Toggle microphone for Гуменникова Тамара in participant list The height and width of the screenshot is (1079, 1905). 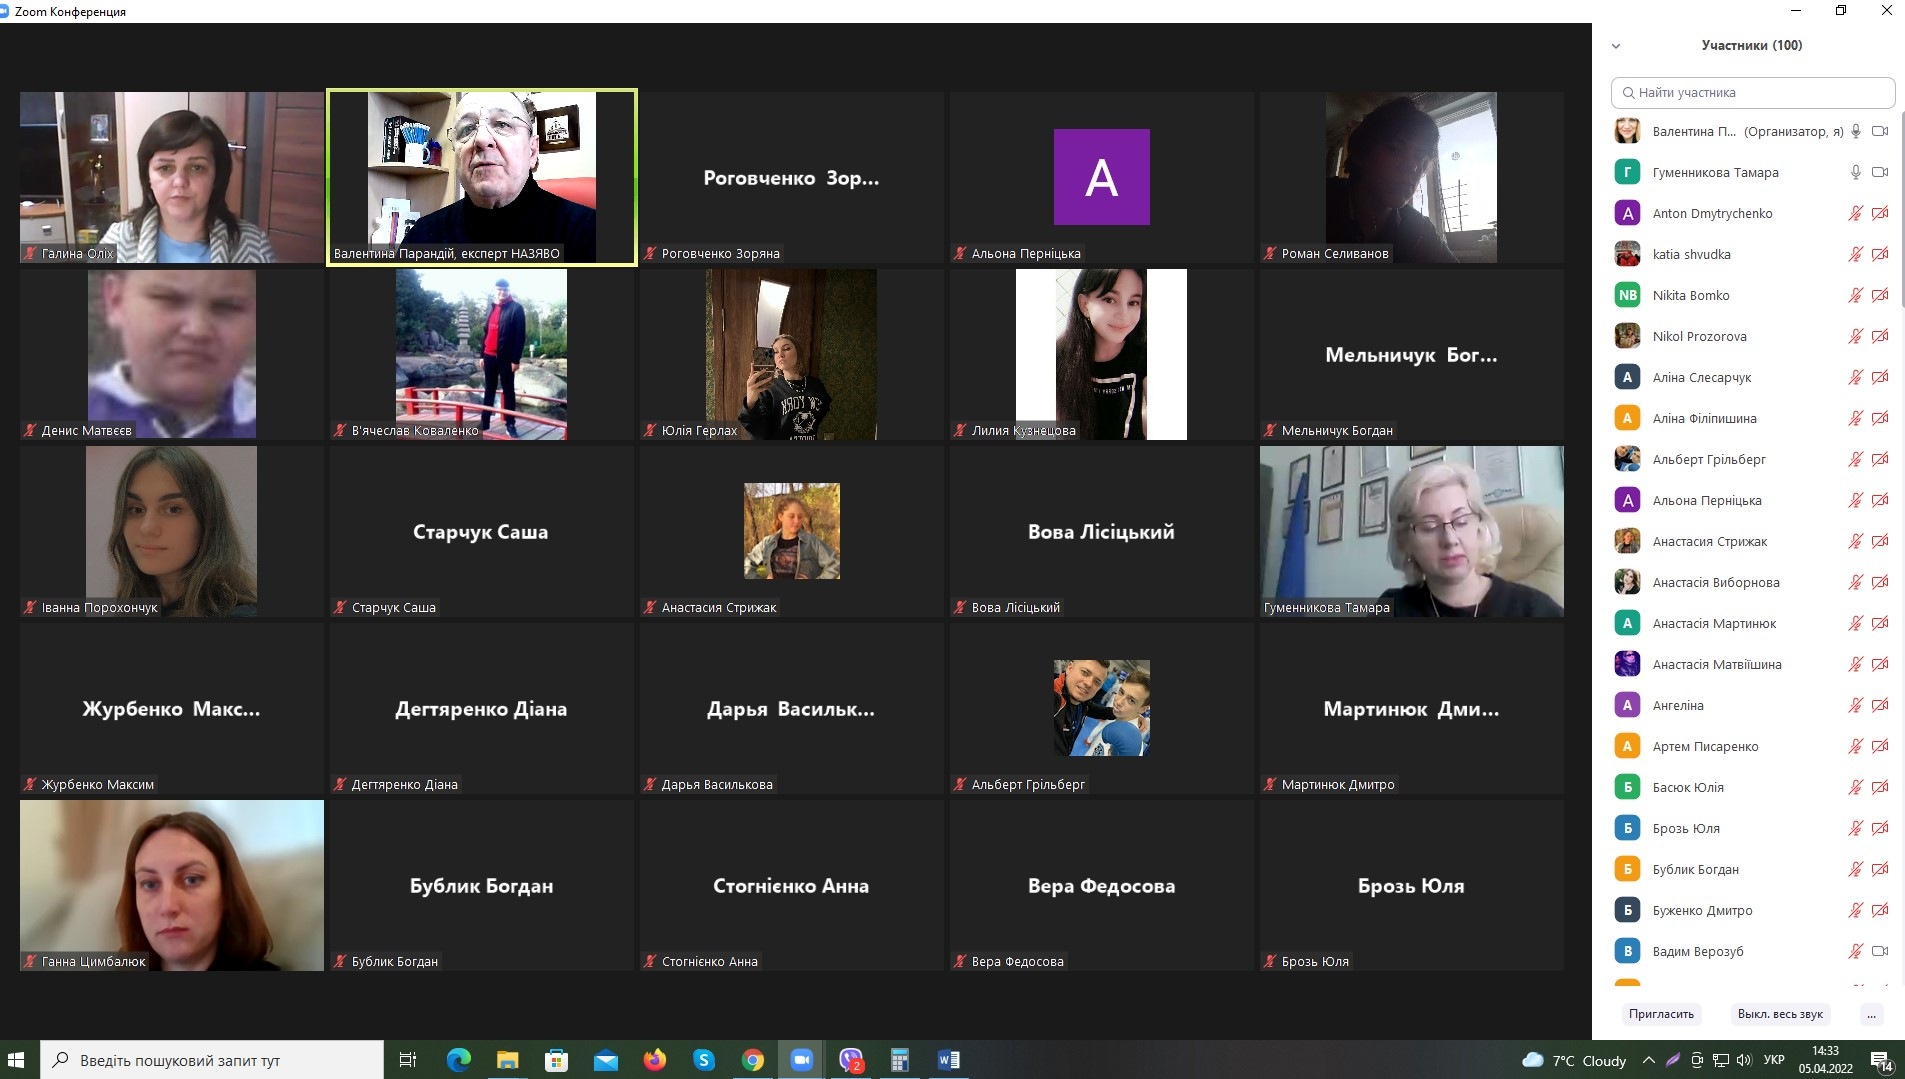click(x=1855, y=172)
